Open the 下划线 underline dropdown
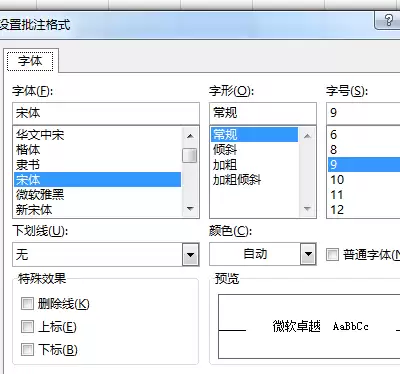This screenshot has height=374, width=400. (x=190, y=255)
